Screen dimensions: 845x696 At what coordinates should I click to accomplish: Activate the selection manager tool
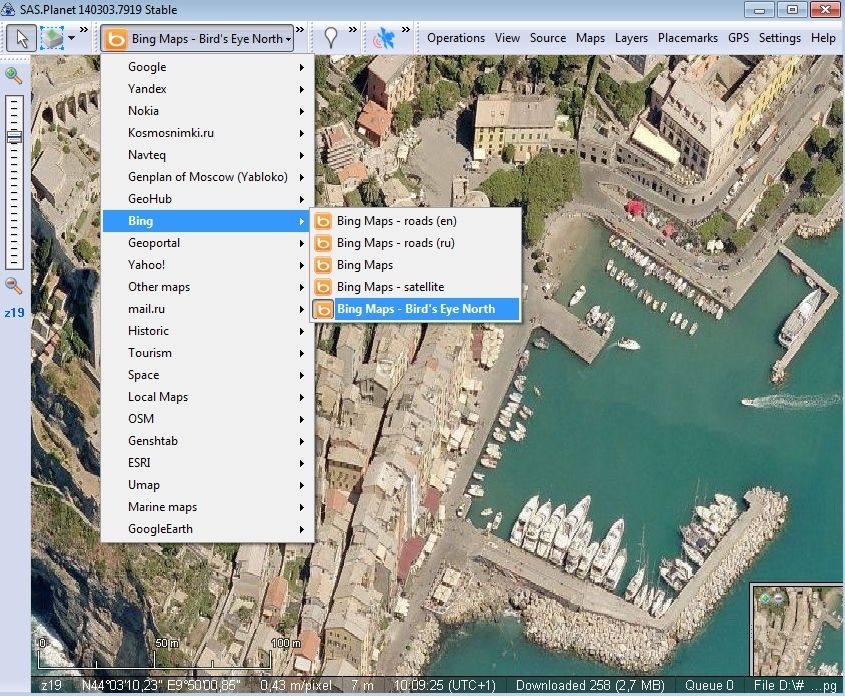tap(50, 39)
